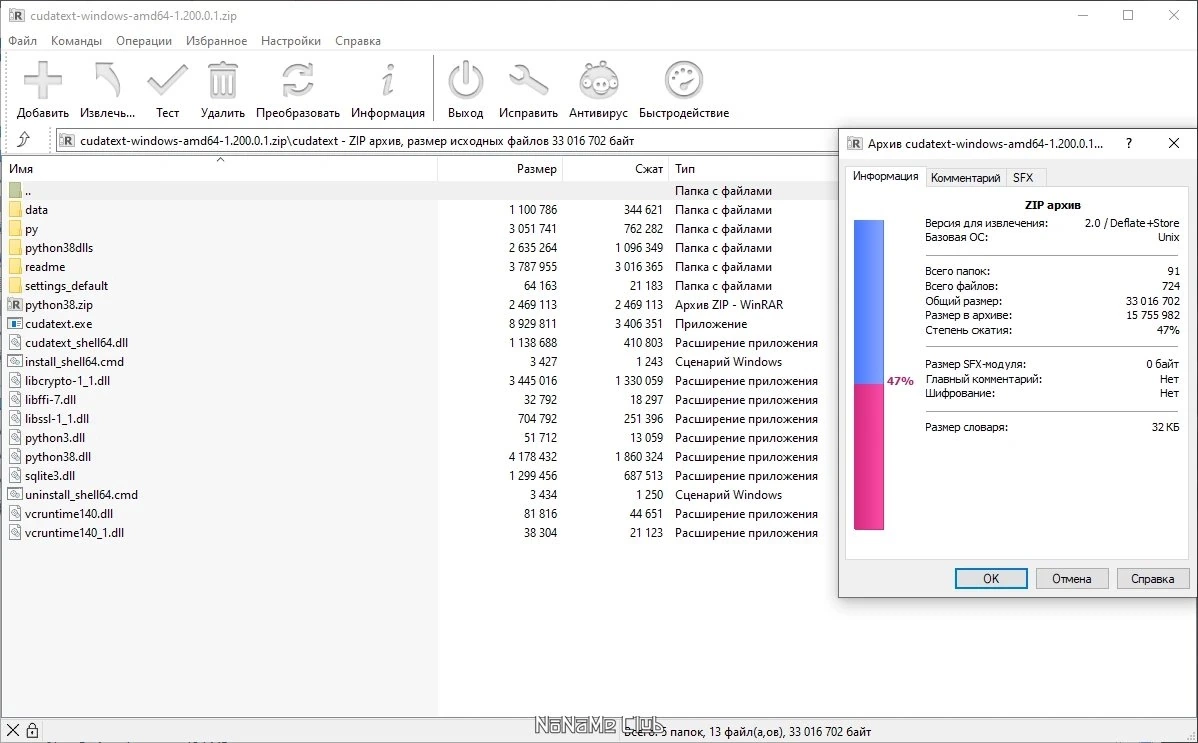Open the Быстродействие benchmark icon
1198x743 pixels.
[x=684, y=80]
